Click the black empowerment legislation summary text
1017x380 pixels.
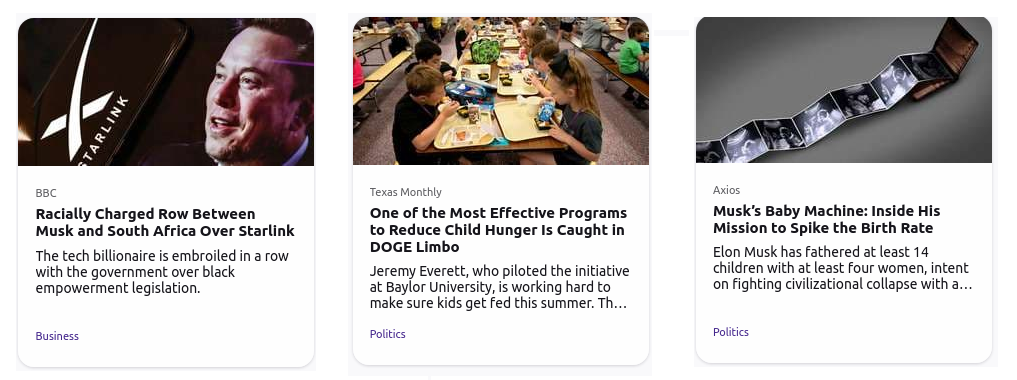click(x=162, y=272)
